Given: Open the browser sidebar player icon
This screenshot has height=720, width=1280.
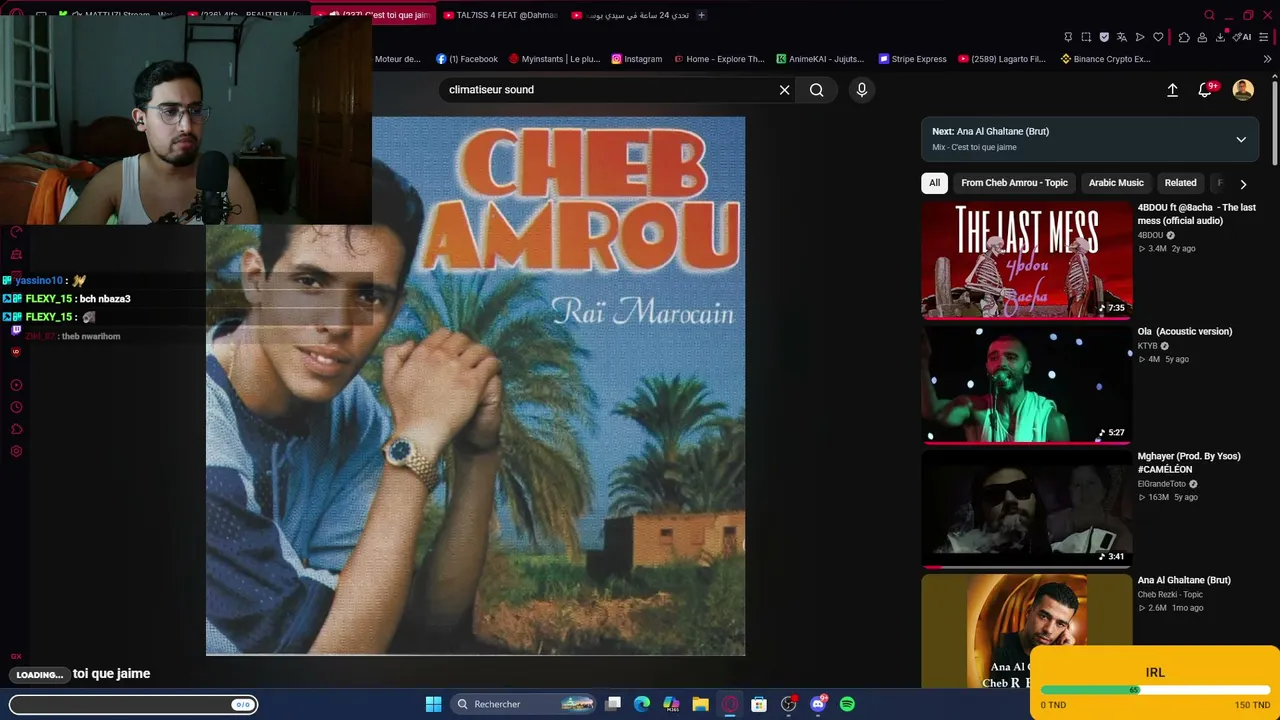Looking at the screenshot, I should [16, 385].
